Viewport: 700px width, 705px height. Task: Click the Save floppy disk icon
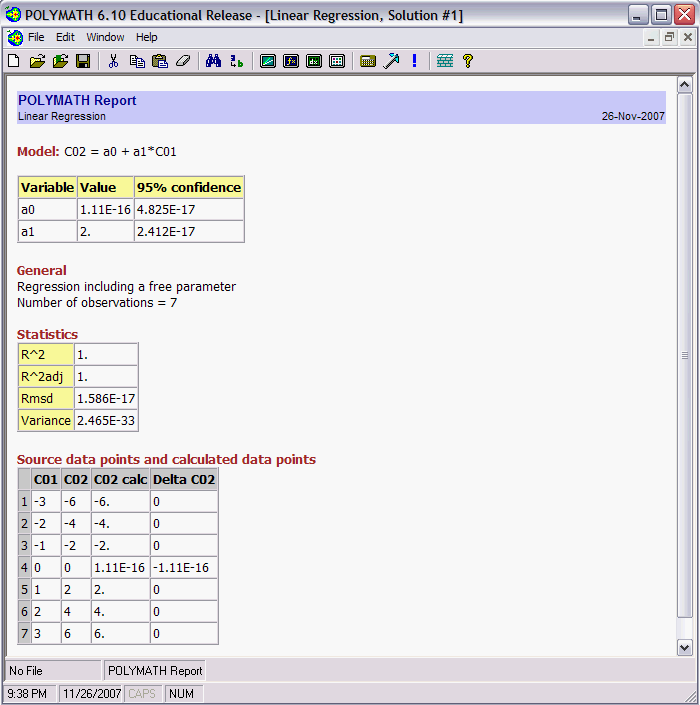[x=83, y=61]
